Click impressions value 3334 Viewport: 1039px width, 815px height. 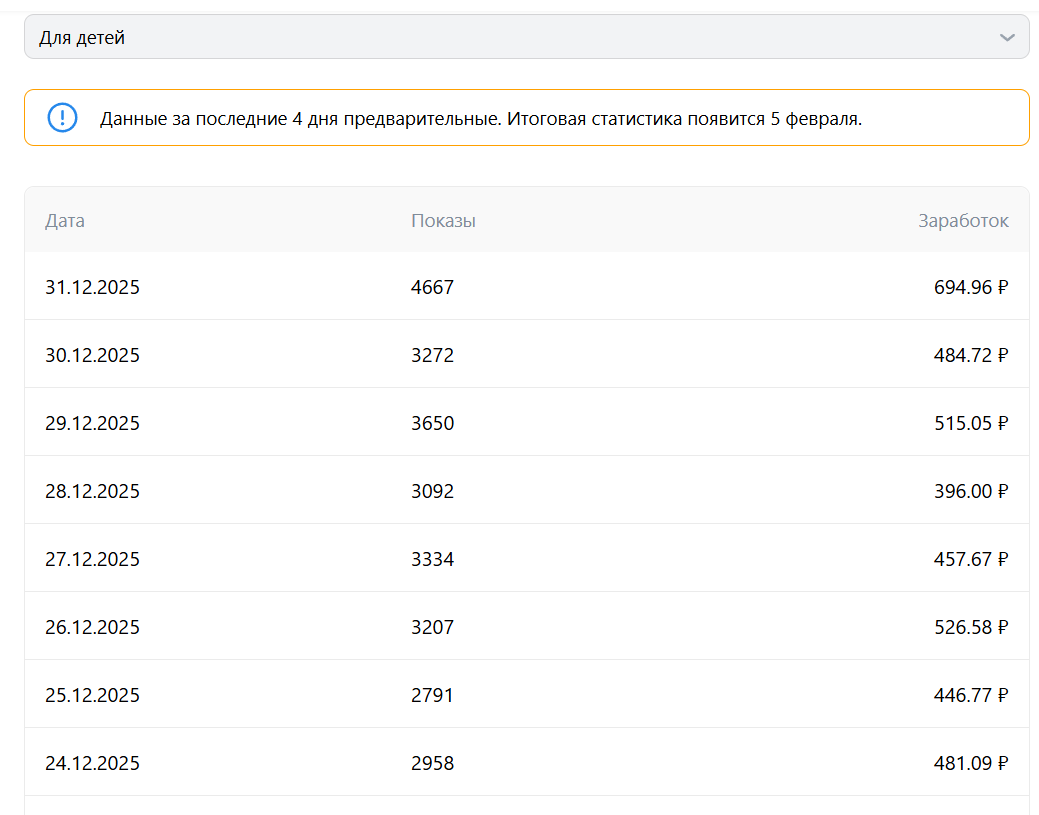pyautogui.click(x=432, y=560)
